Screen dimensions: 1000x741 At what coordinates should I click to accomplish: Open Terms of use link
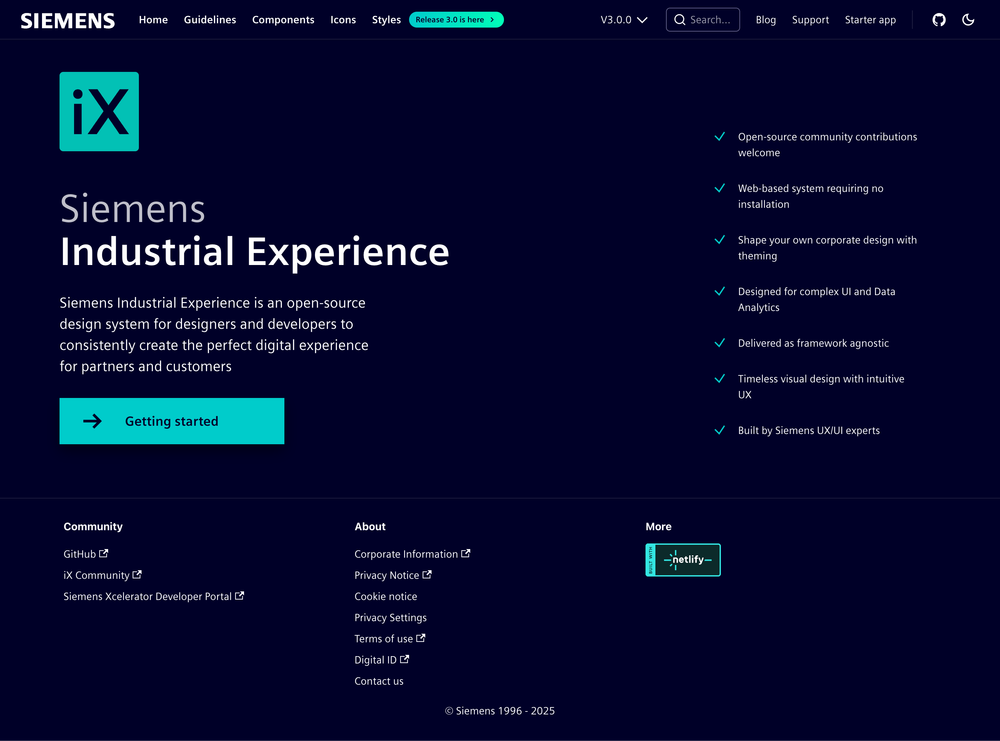[390, 638]
